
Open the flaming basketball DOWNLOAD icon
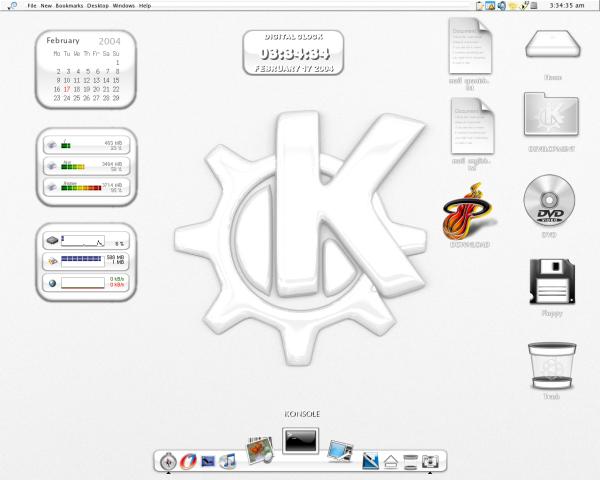click(x=468, y=211)
